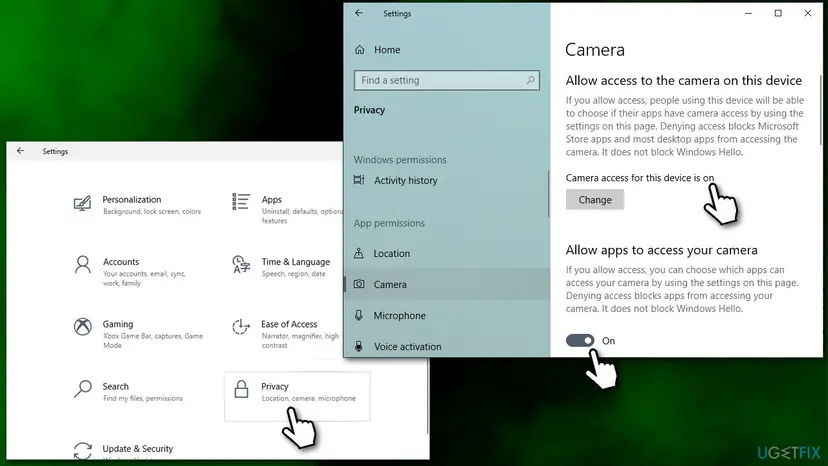Click the Change button for camera access

click(595, 200)
